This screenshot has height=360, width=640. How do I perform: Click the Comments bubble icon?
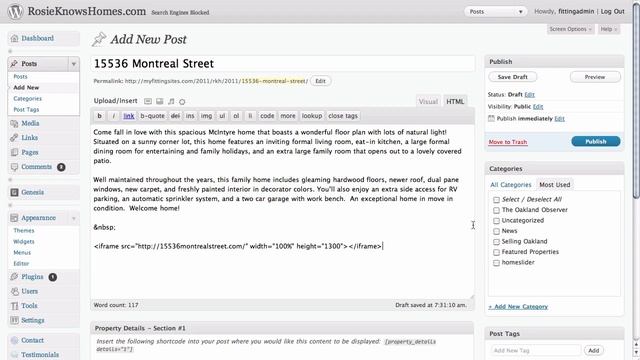pos(14,167)
